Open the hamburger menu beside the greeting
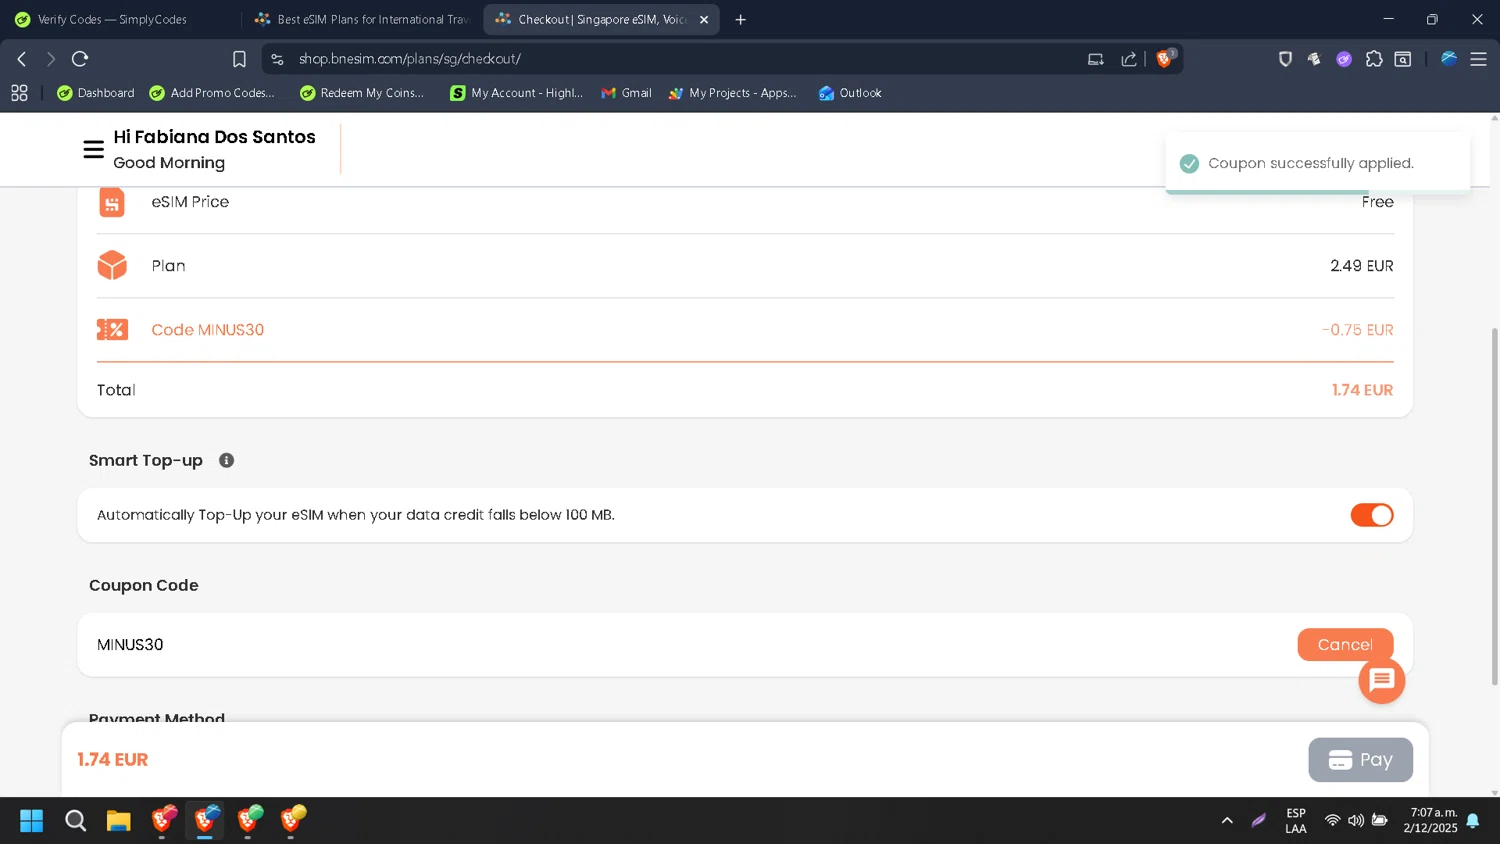Screen dimensions: 1500x844 pyautogui.click(x=93, y=150)
